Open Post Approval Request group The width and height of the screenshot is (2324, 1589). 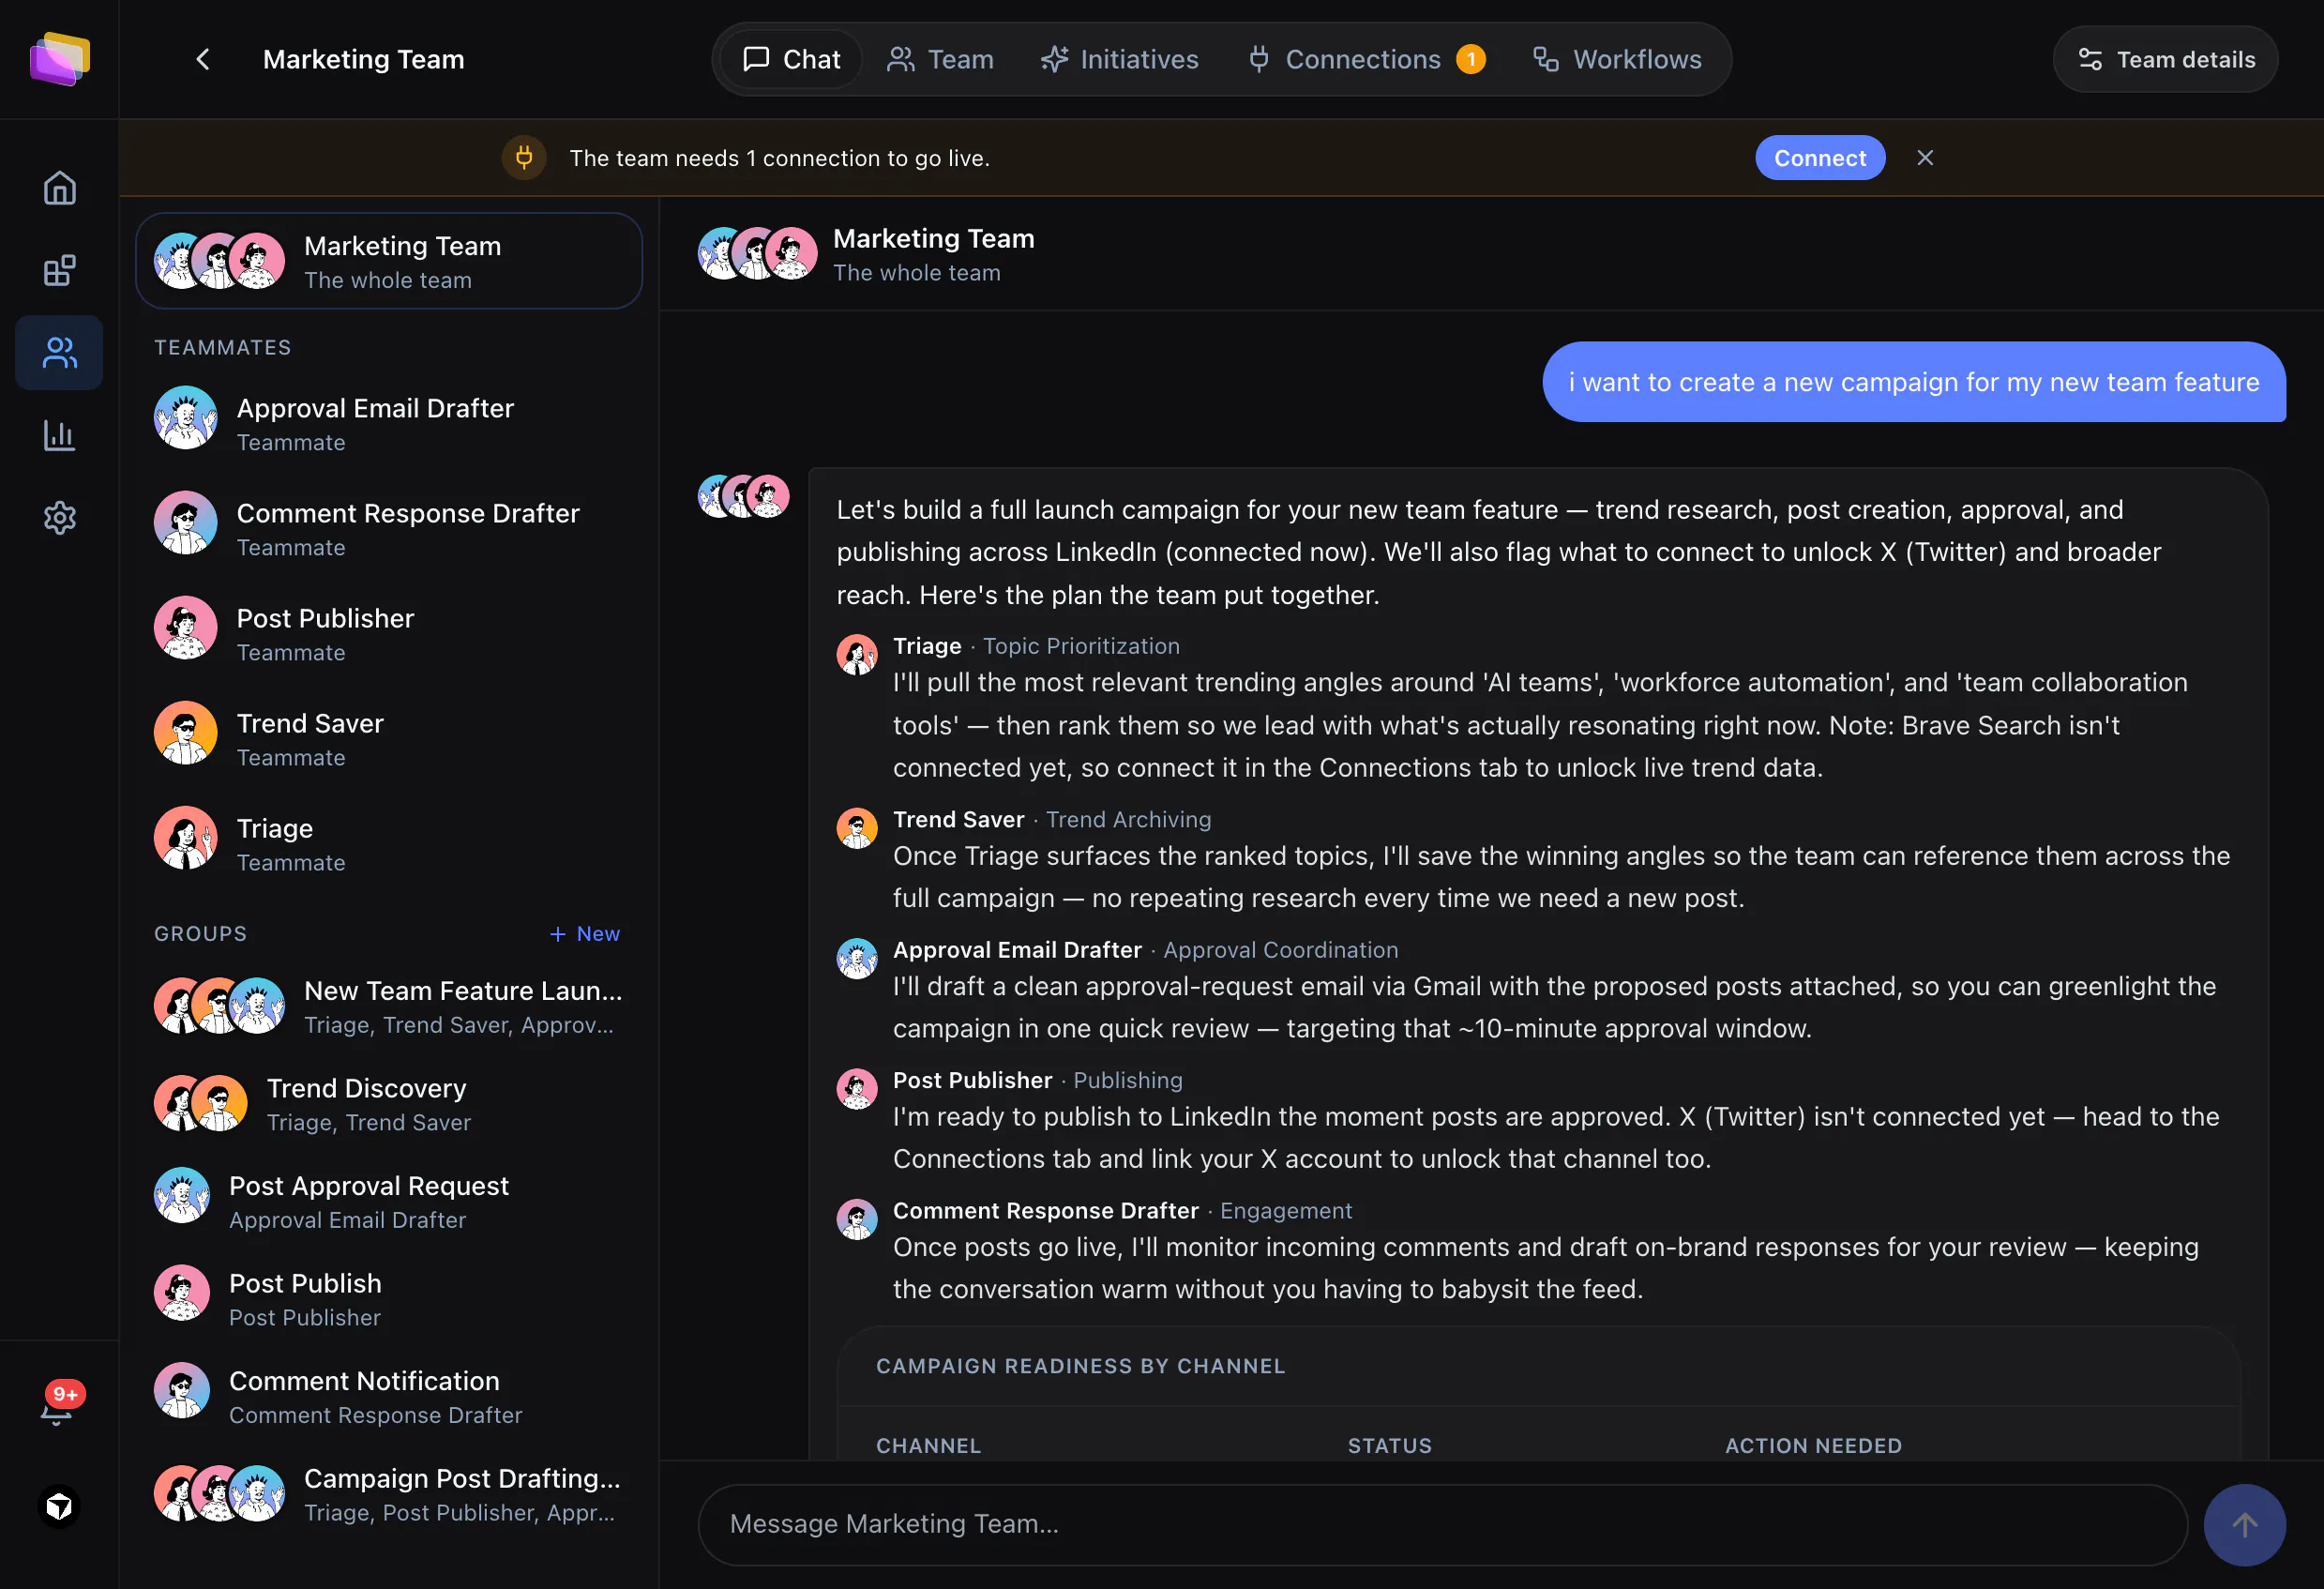click(389, 1200)
